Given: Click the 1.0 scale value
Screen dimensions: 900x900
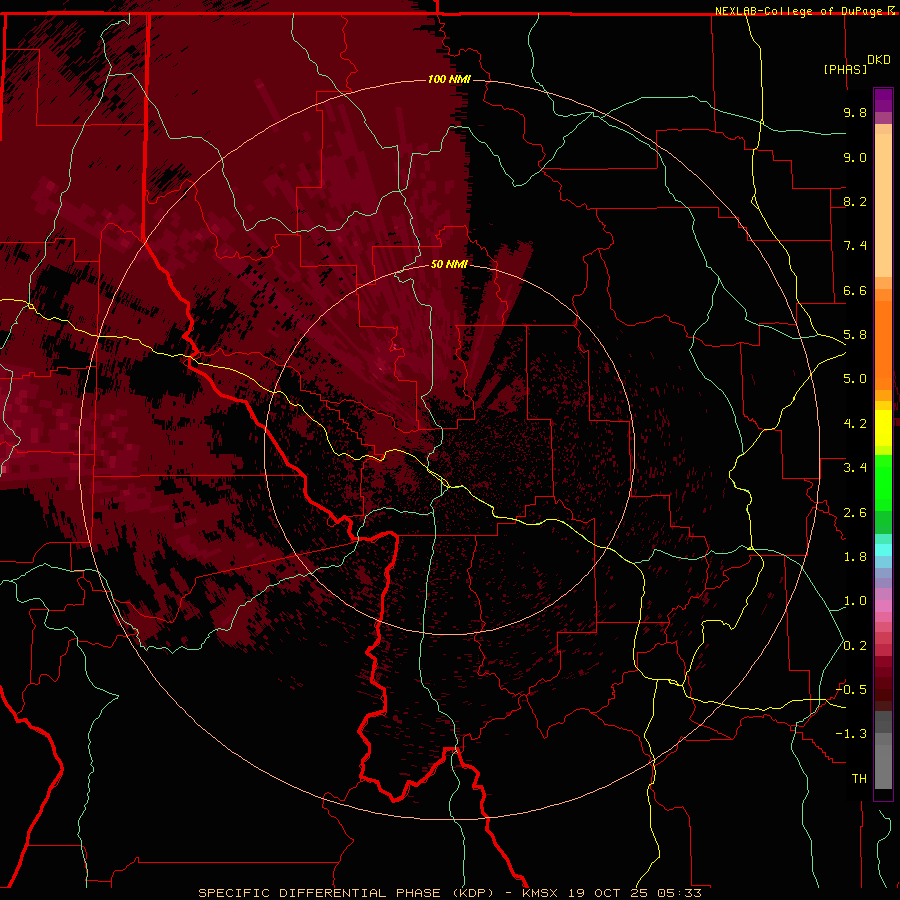Looking at the screenshot, I should 855,601.
